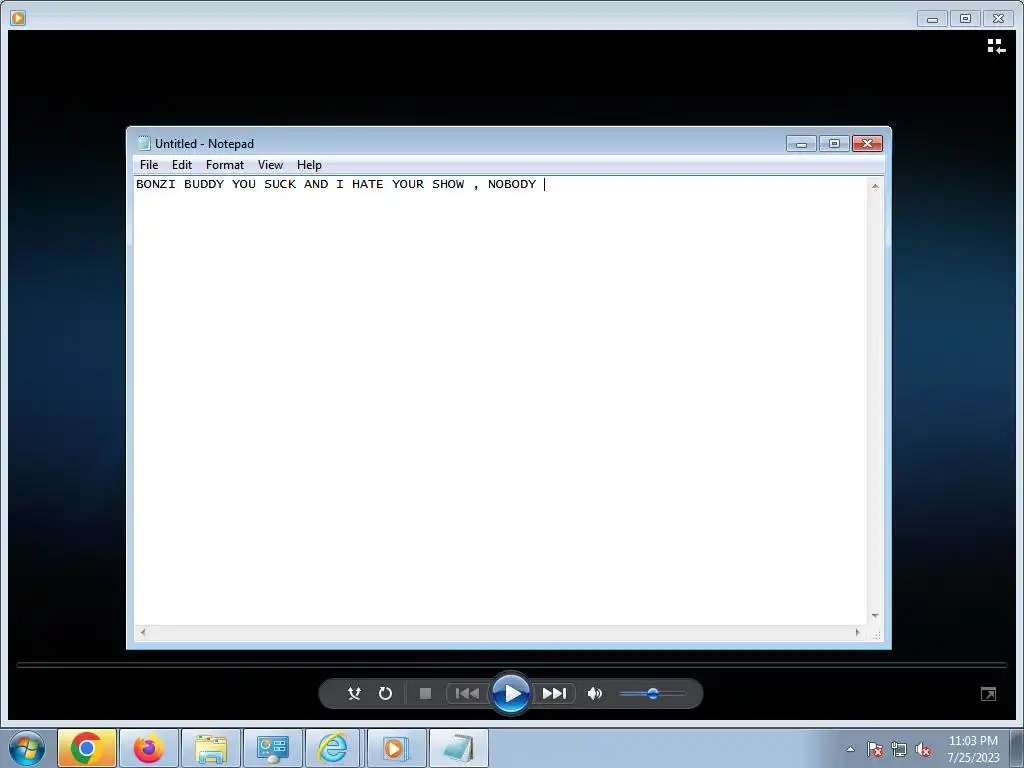The image size is (1024, 768).
Task: Click the network status tray icon
Action: click(x=899, y=750)
